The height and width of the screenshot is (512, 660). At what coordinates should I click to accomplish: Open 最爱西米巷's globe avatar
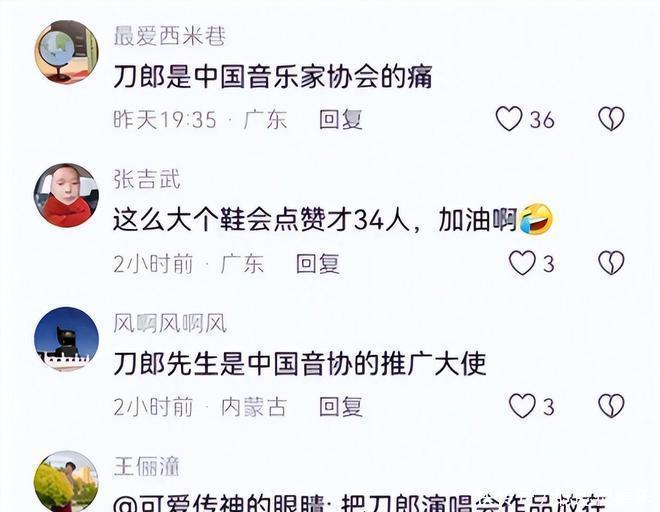(x=67, y=52)
